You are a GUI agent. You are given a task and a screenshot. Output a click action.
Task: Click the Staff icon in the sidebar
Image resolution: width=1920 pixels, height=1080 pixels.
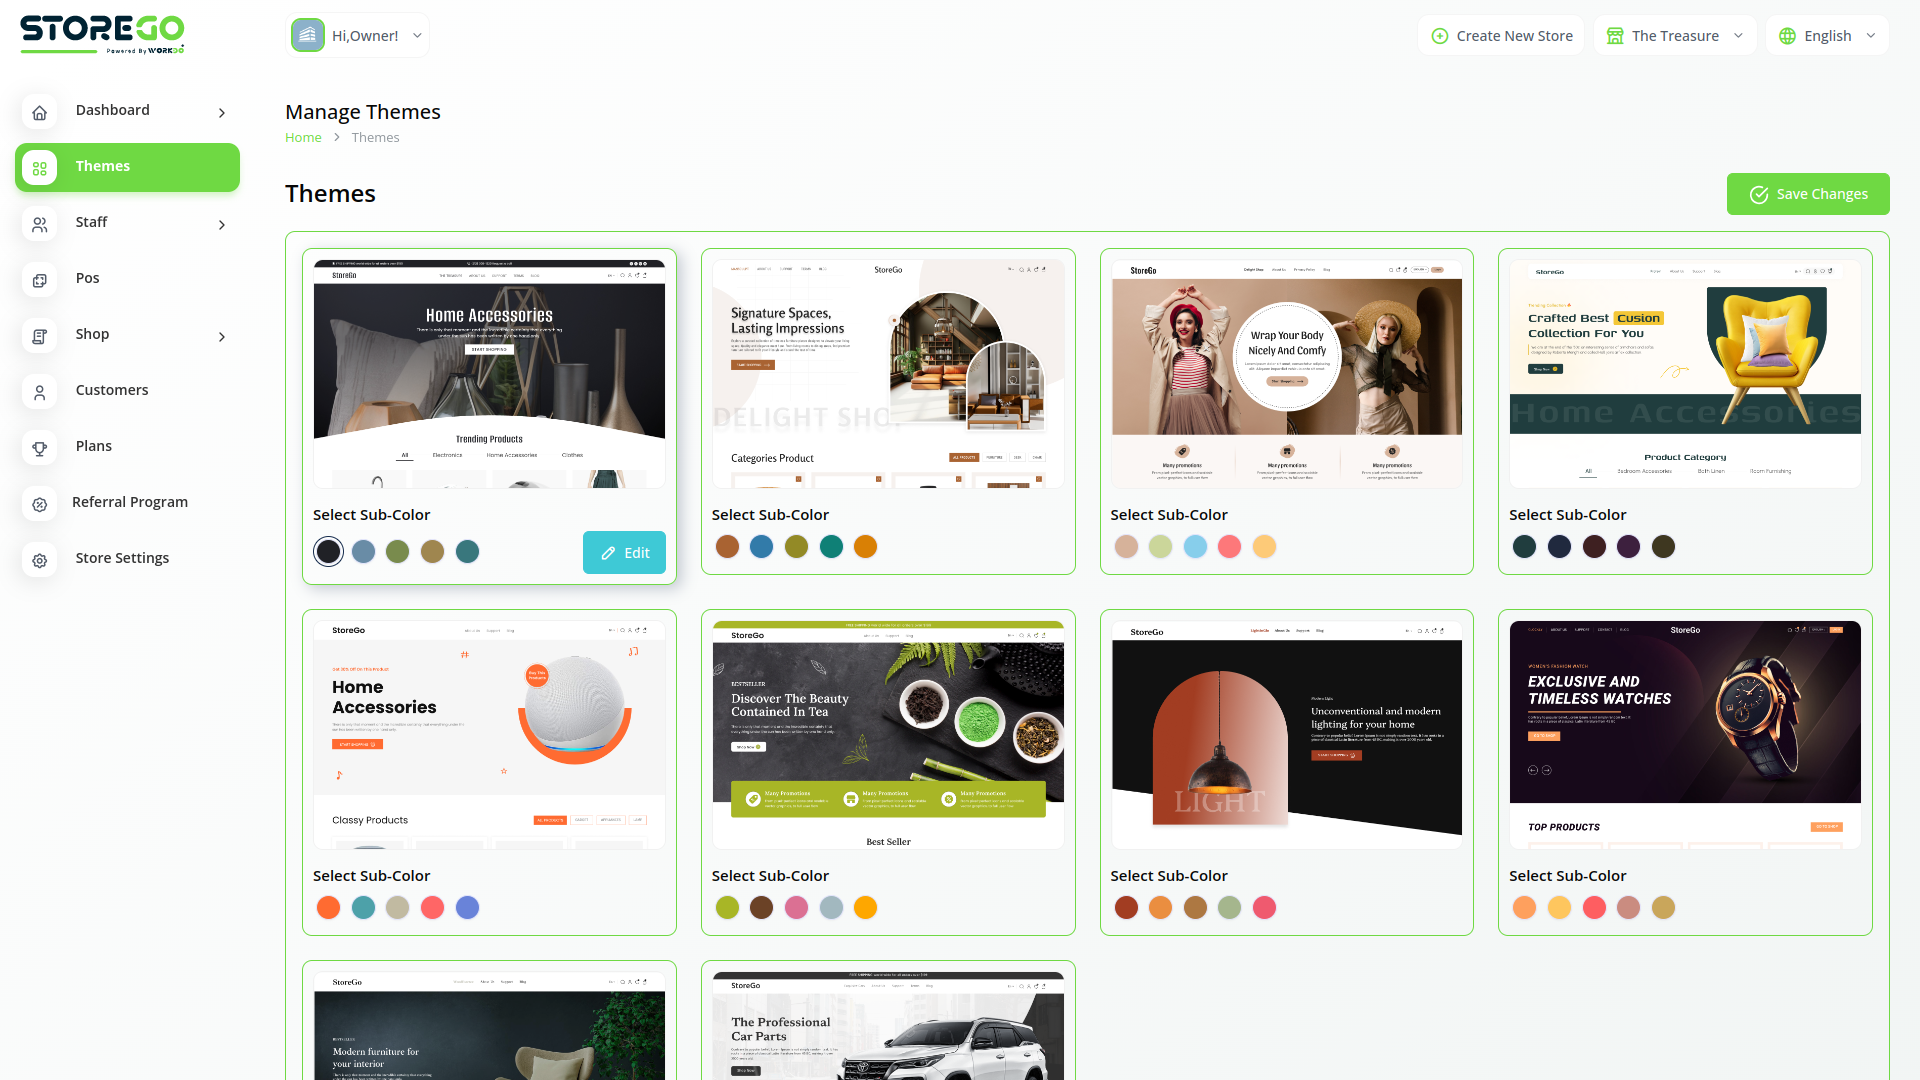[40, 224]
